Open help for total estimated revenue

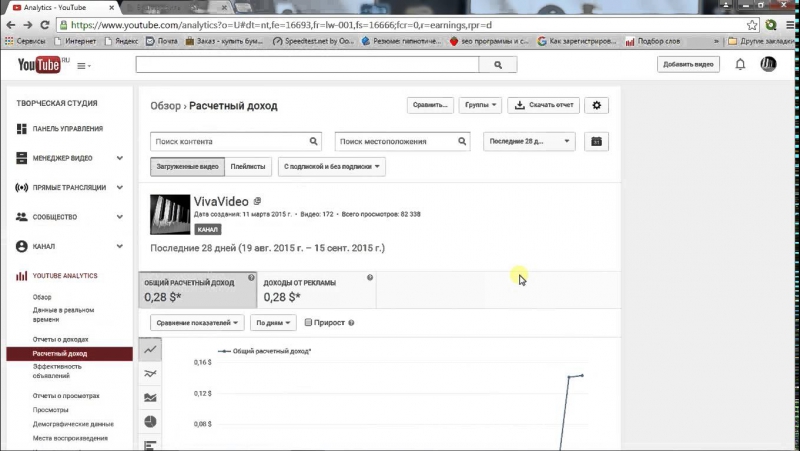tap(251, 278)
